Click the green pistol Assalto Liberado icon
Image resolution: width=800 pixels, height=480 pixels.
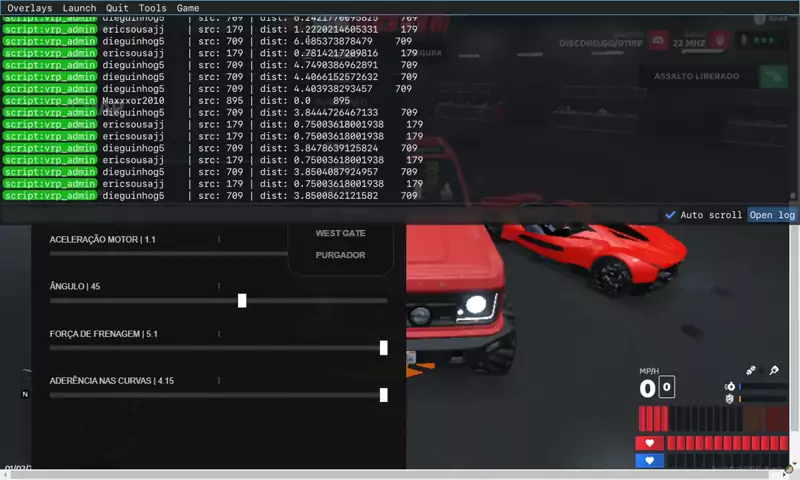(x=773, y=77)
